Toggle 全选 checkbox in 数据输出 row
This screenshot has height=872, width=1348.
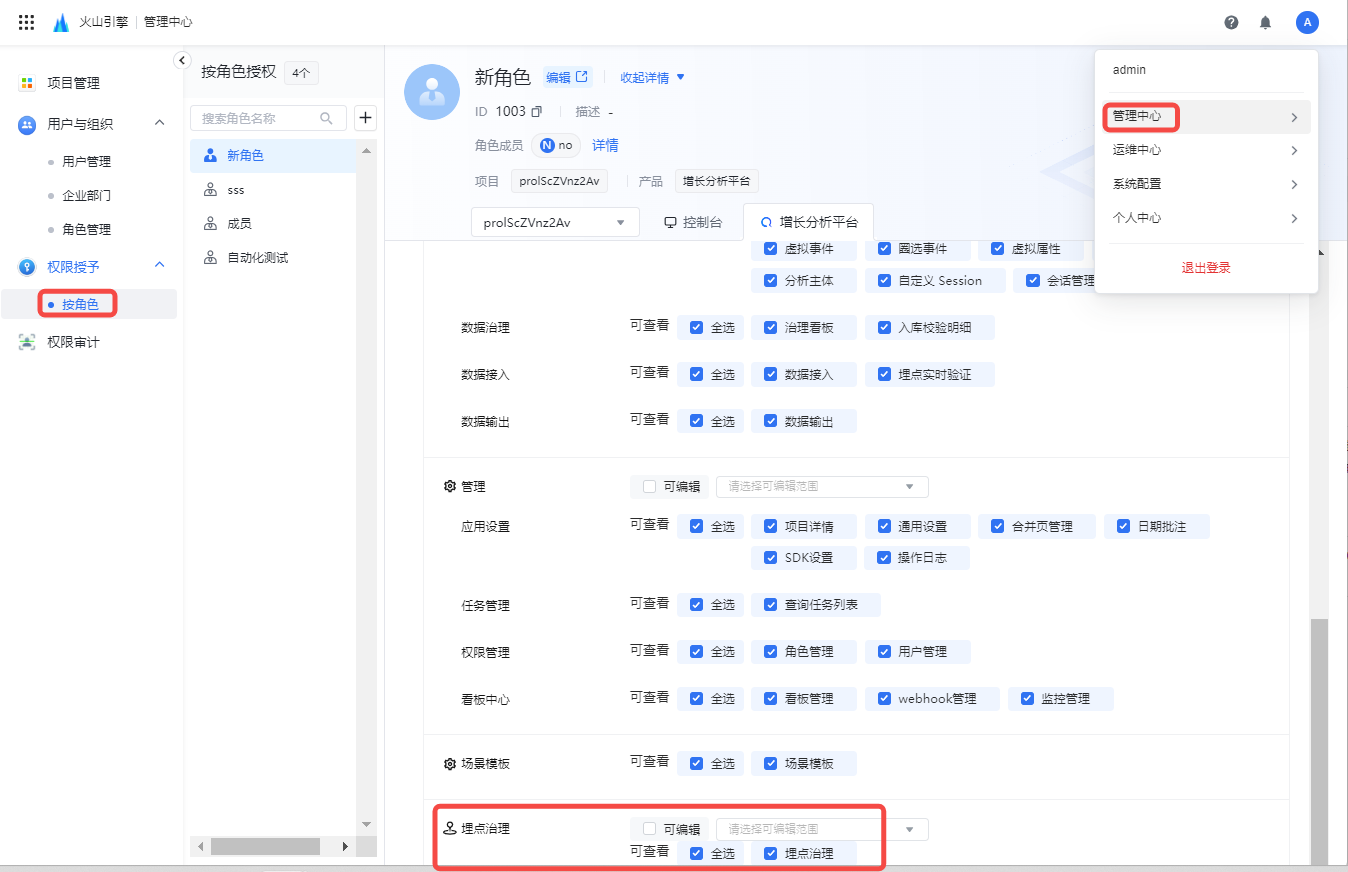pyautogui.click(x=697, y=421)
